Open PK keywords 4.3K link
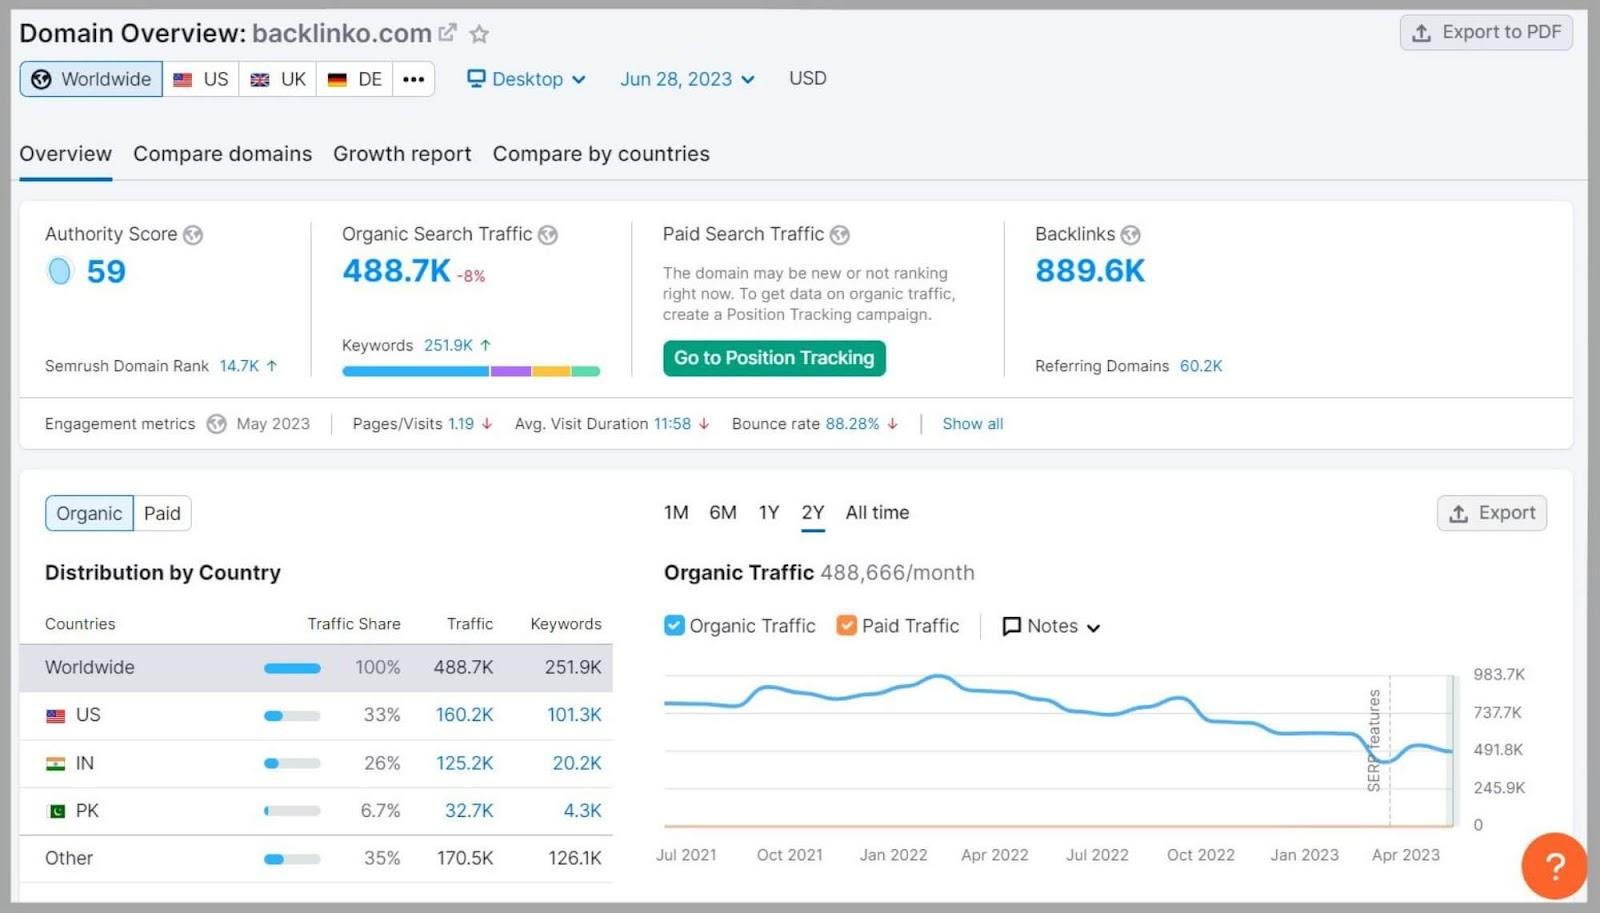1600x913 pixels. click(582, 810)
